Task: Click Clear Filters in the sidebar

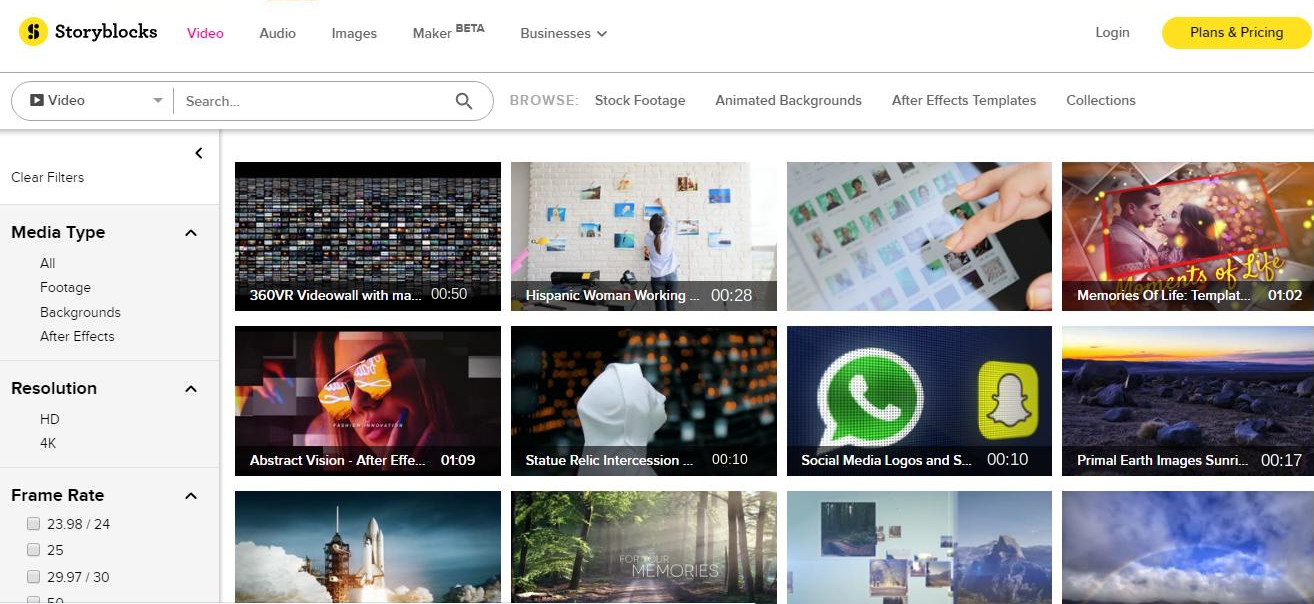Action: (x=47, y=177)
